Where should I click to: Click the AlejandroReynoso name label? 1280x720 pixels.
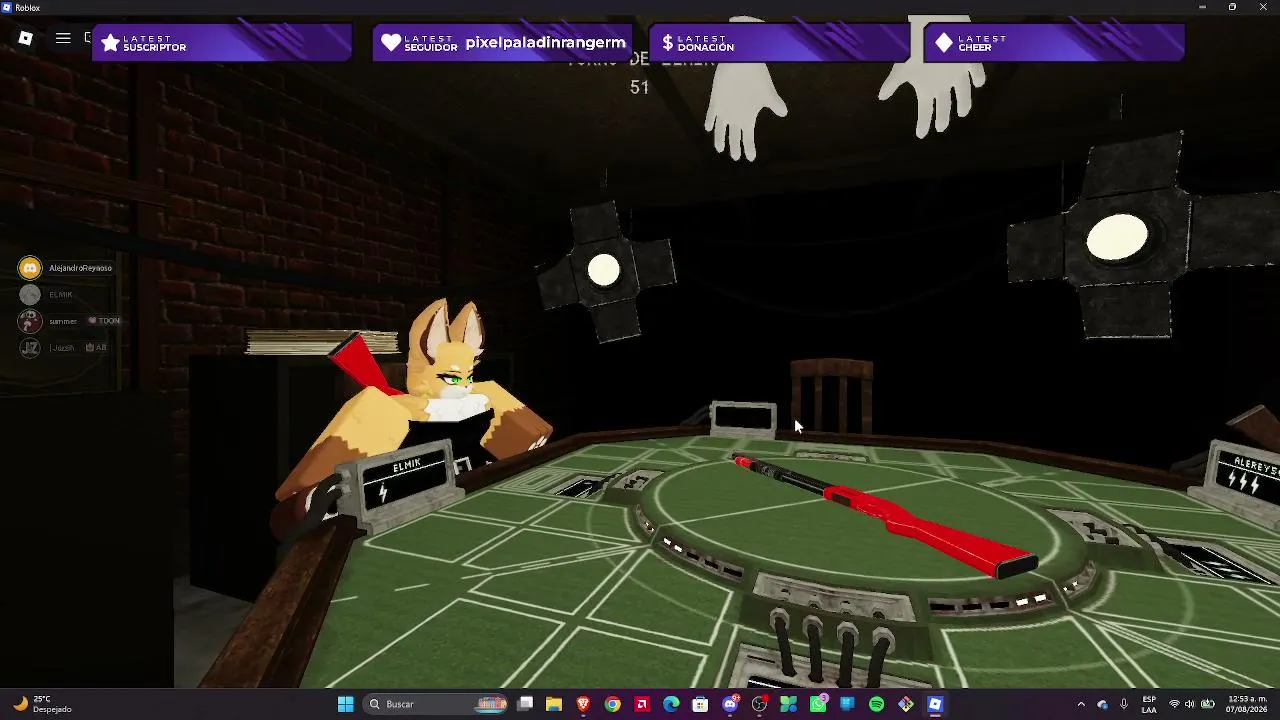[x=81, y=268]
